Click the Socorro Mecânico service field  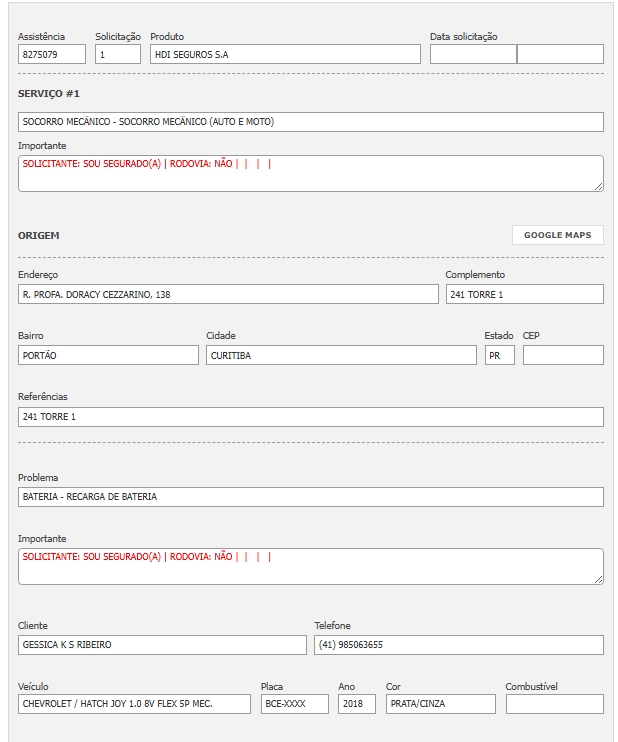click(310, 122)
